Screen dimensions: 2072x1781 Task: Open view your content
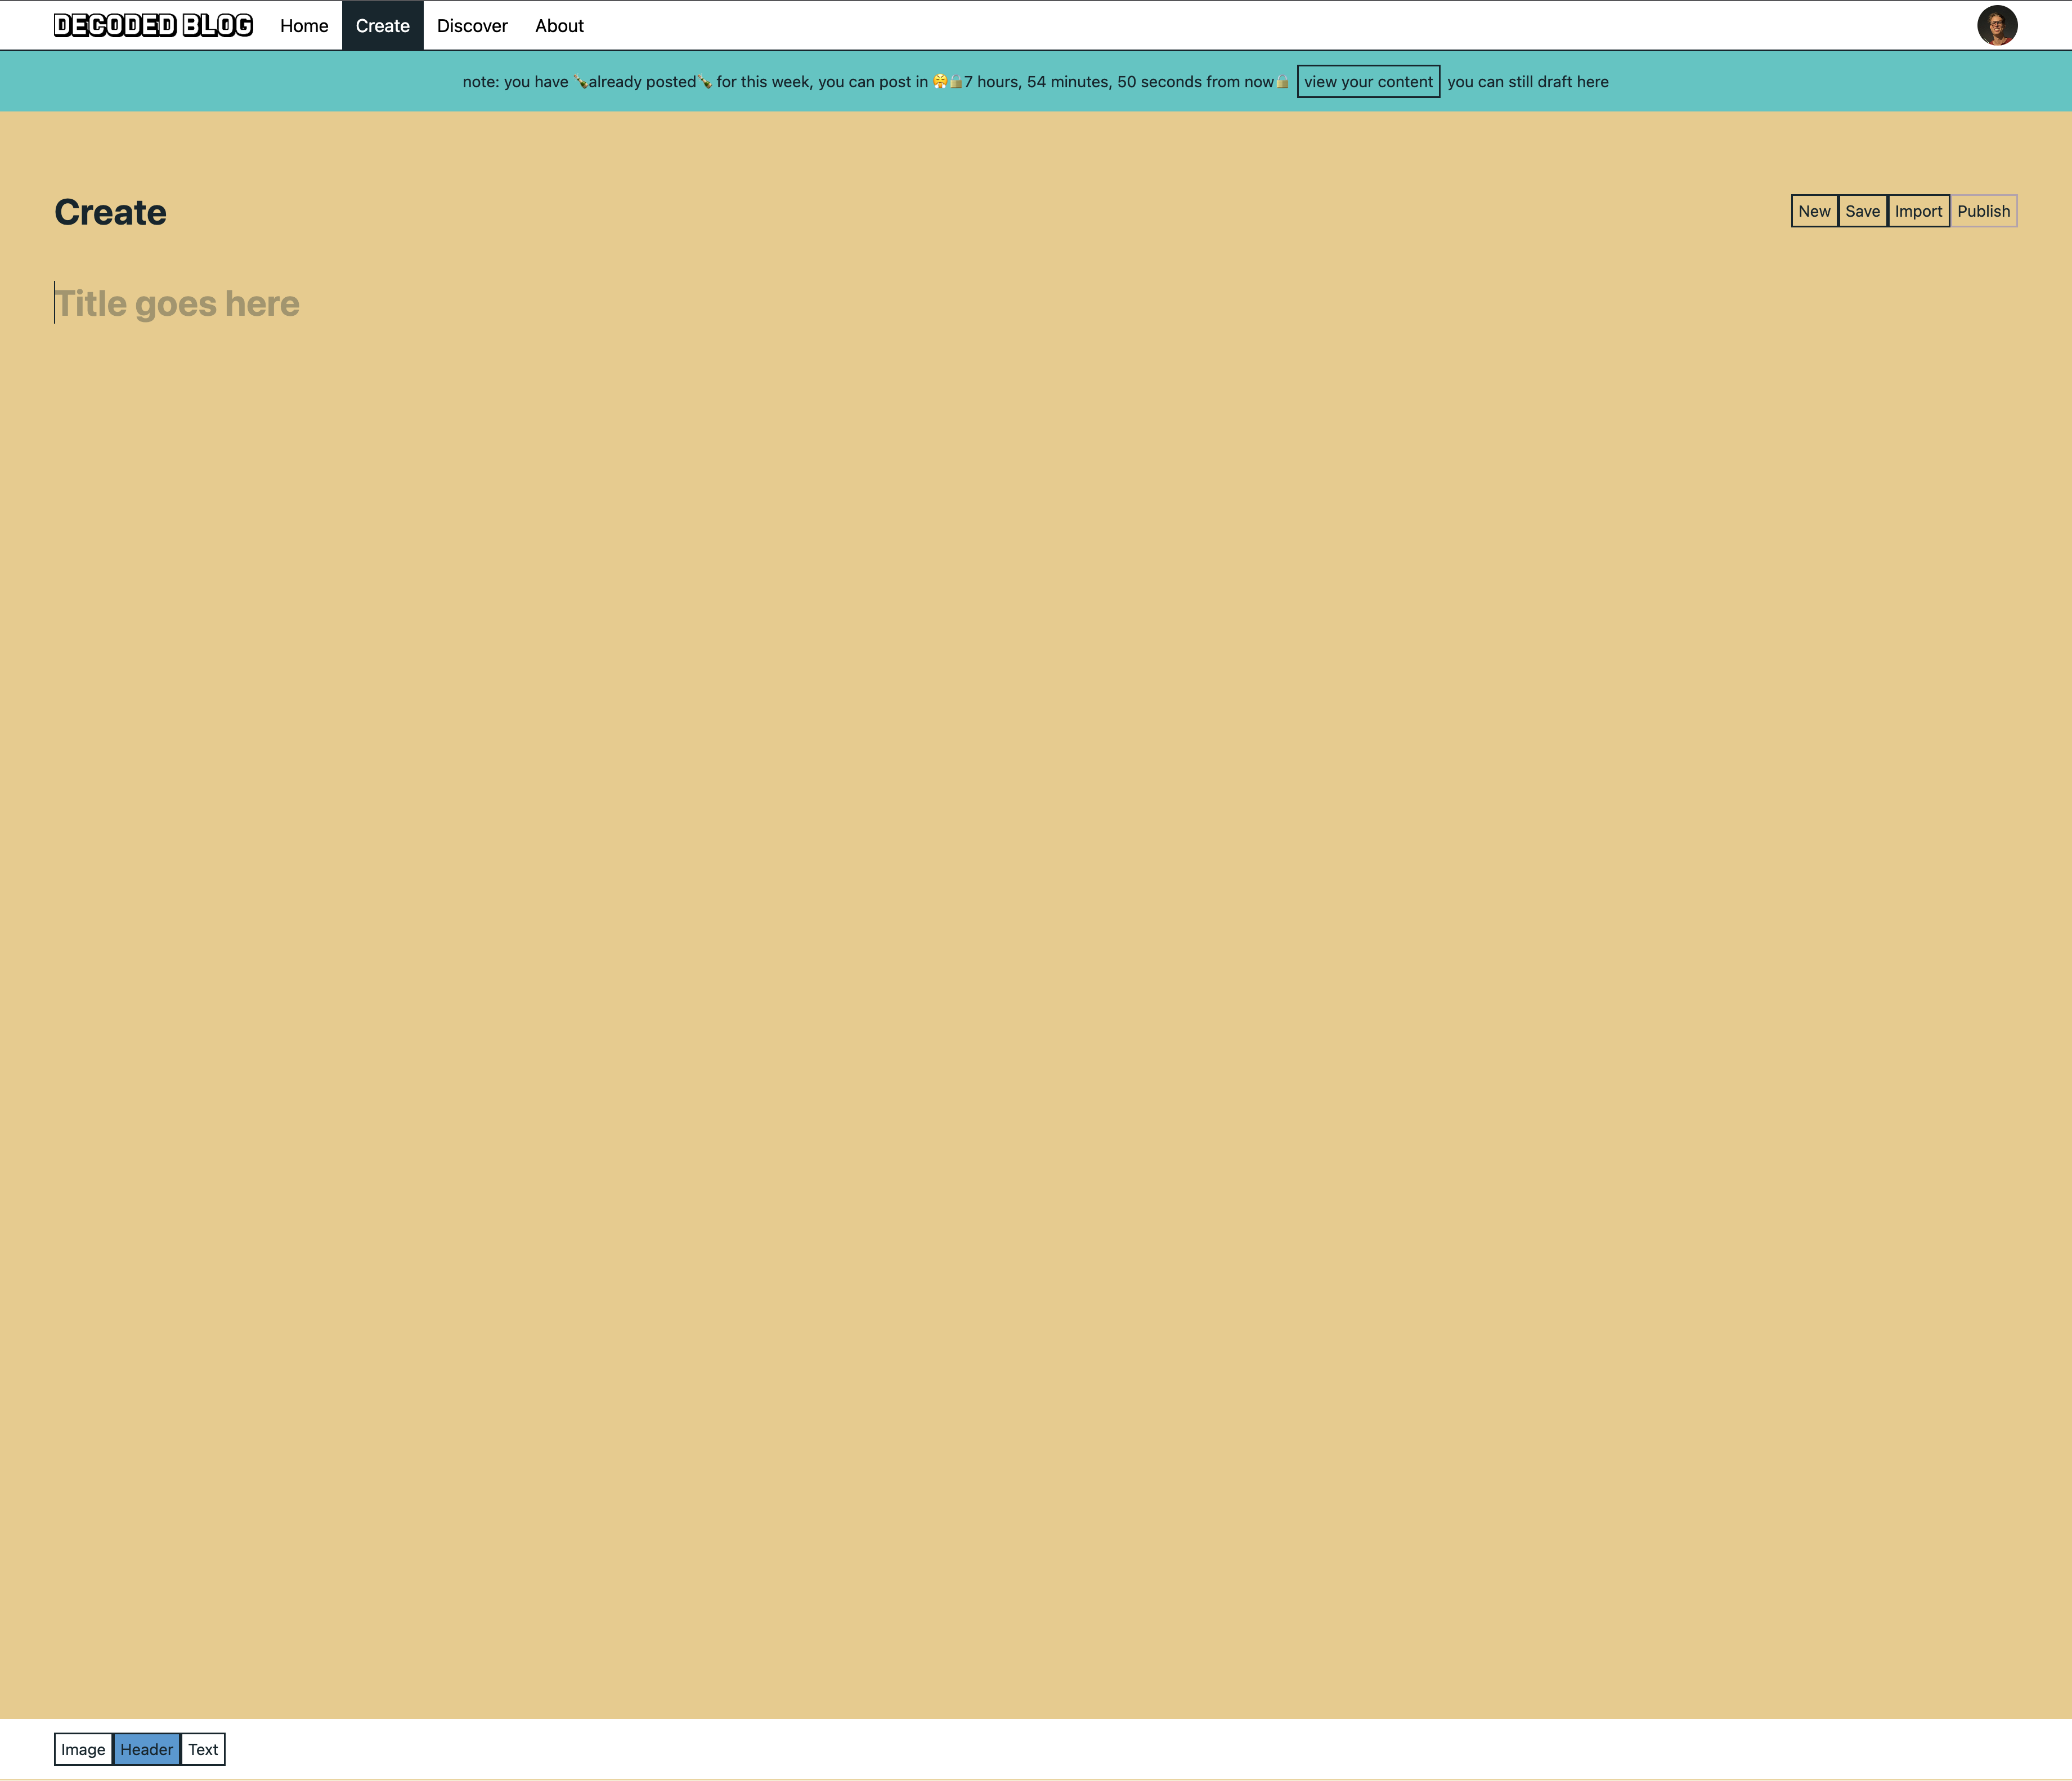tap(1368, 82)
